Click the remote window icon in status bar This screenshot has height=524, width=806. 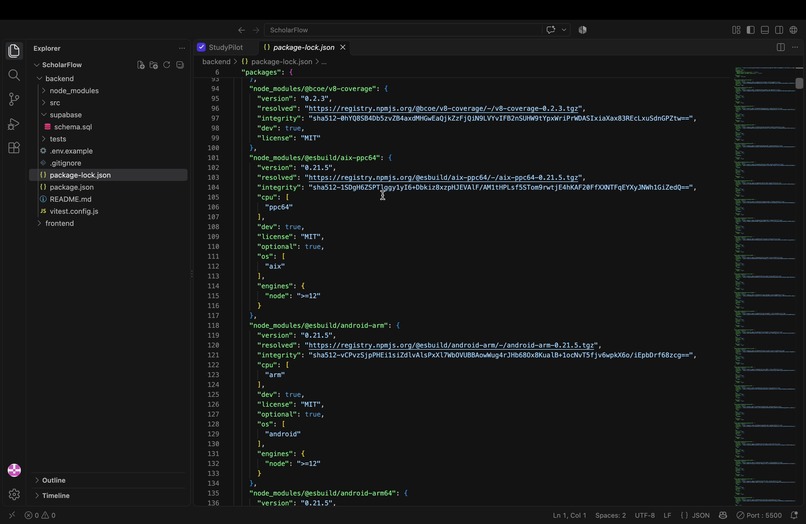point(12,515)
